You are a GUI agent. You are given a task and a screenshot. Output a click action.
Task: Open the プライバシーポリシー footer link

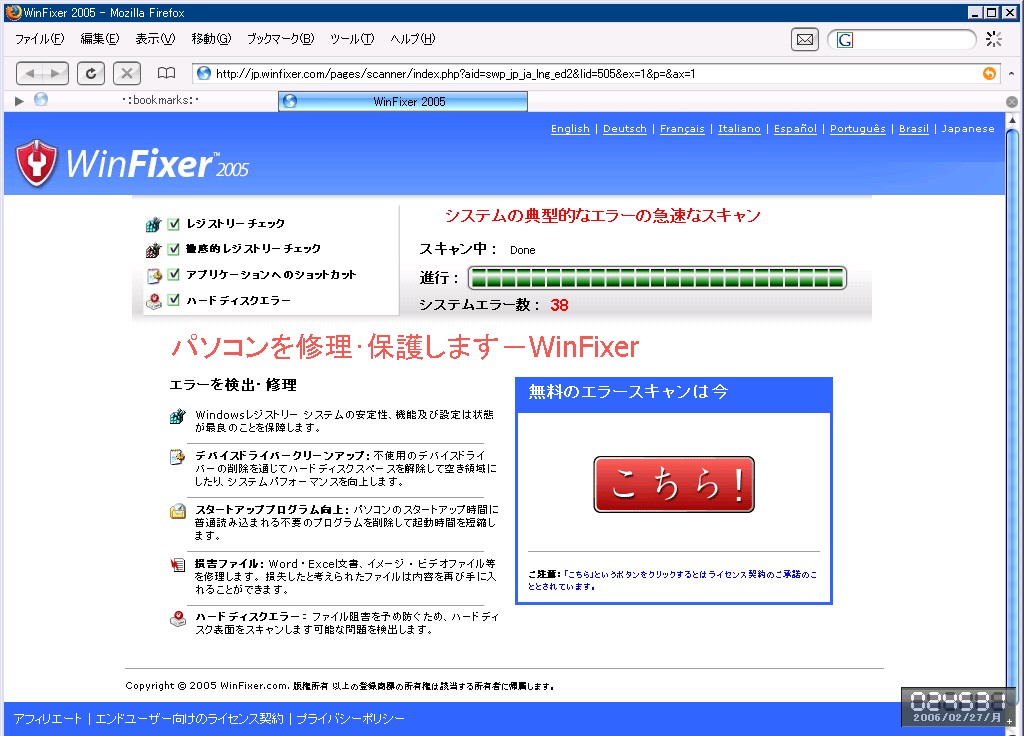pos(351,719)
